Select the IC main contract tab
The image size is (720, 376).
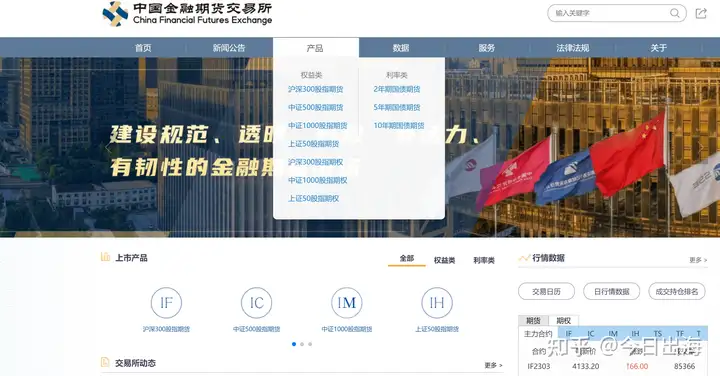click(591, 334)
